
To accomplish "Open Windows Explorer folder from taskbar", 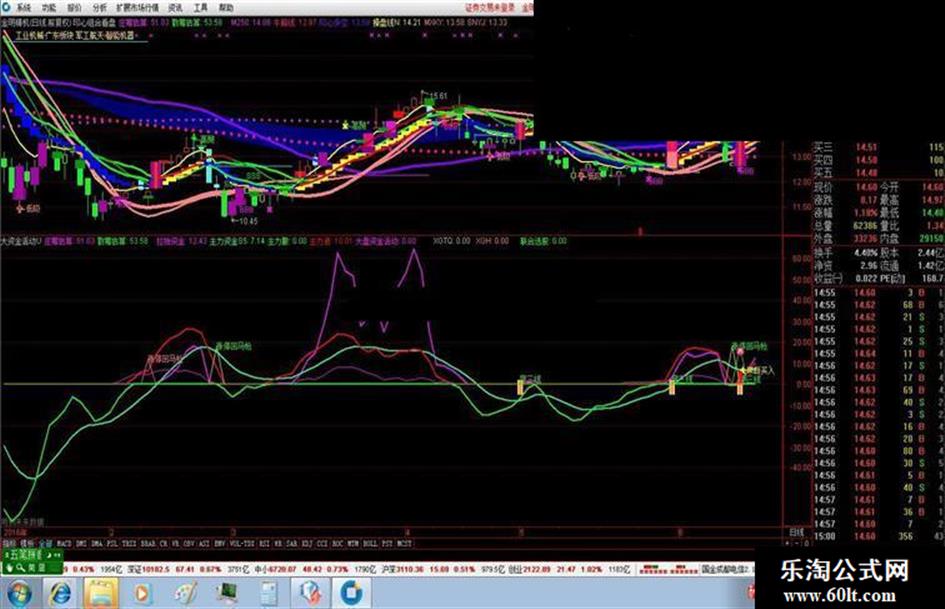I will pyautogui.click(x=101, y=593).
